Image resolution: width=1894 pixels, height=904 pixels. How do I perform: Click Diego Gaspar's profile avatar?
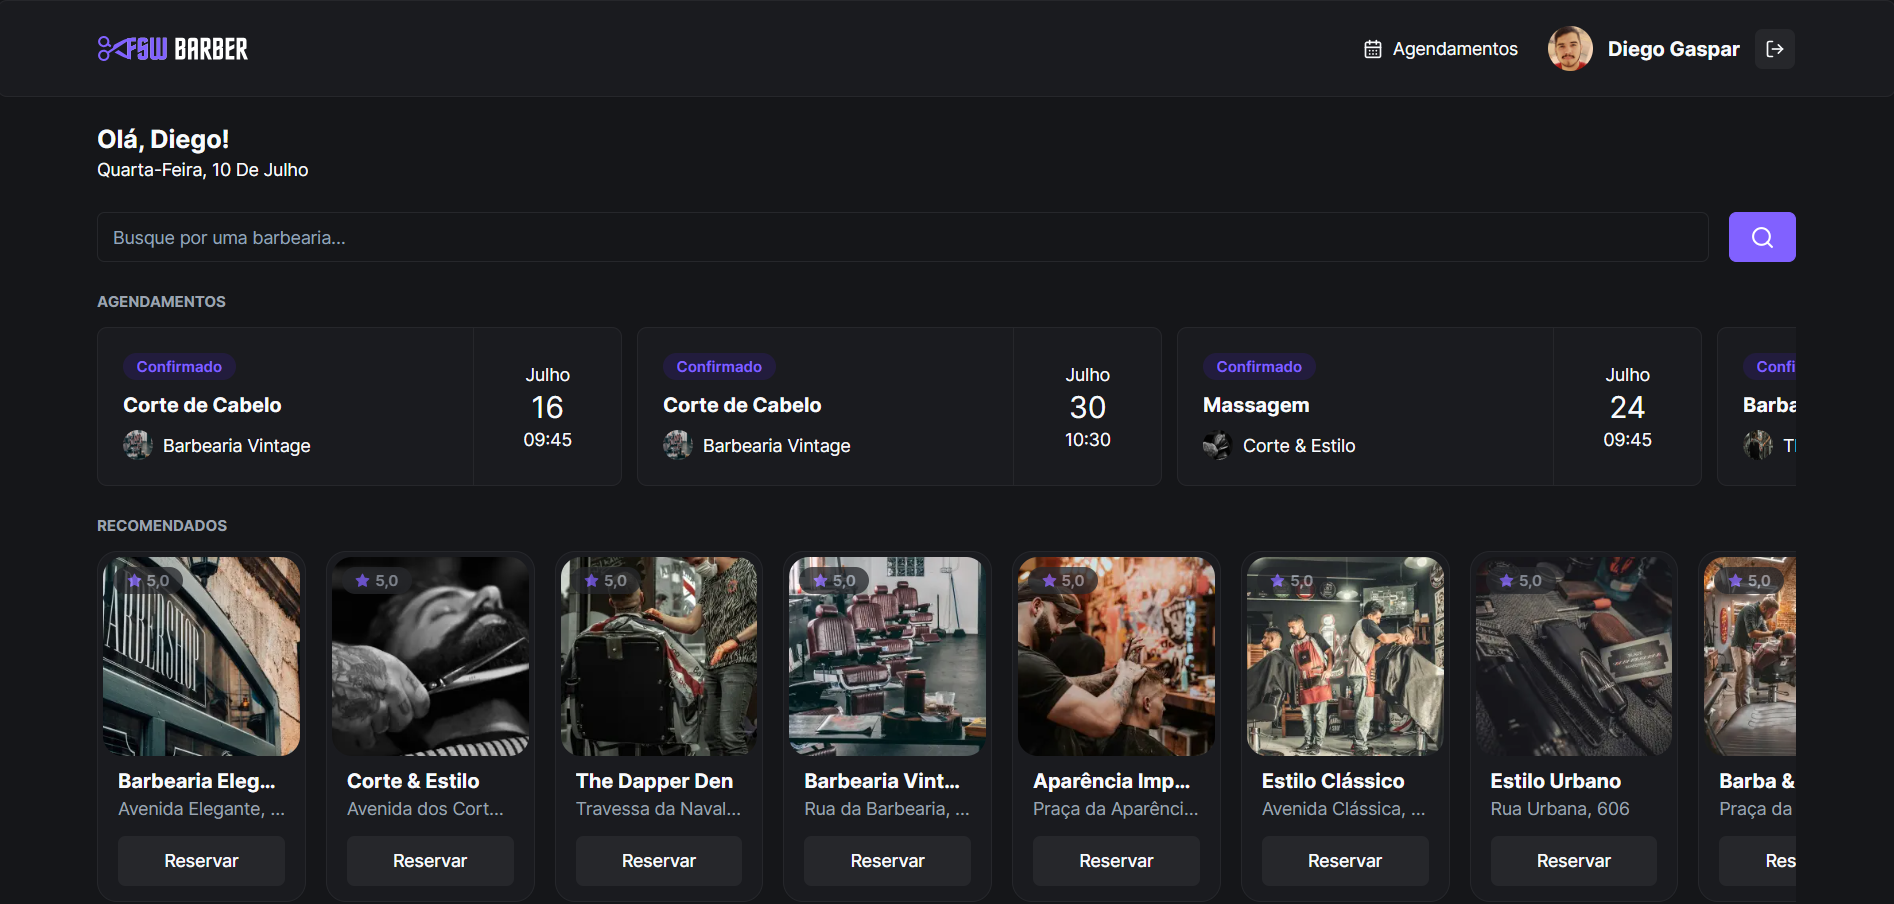click(1569, 49)
